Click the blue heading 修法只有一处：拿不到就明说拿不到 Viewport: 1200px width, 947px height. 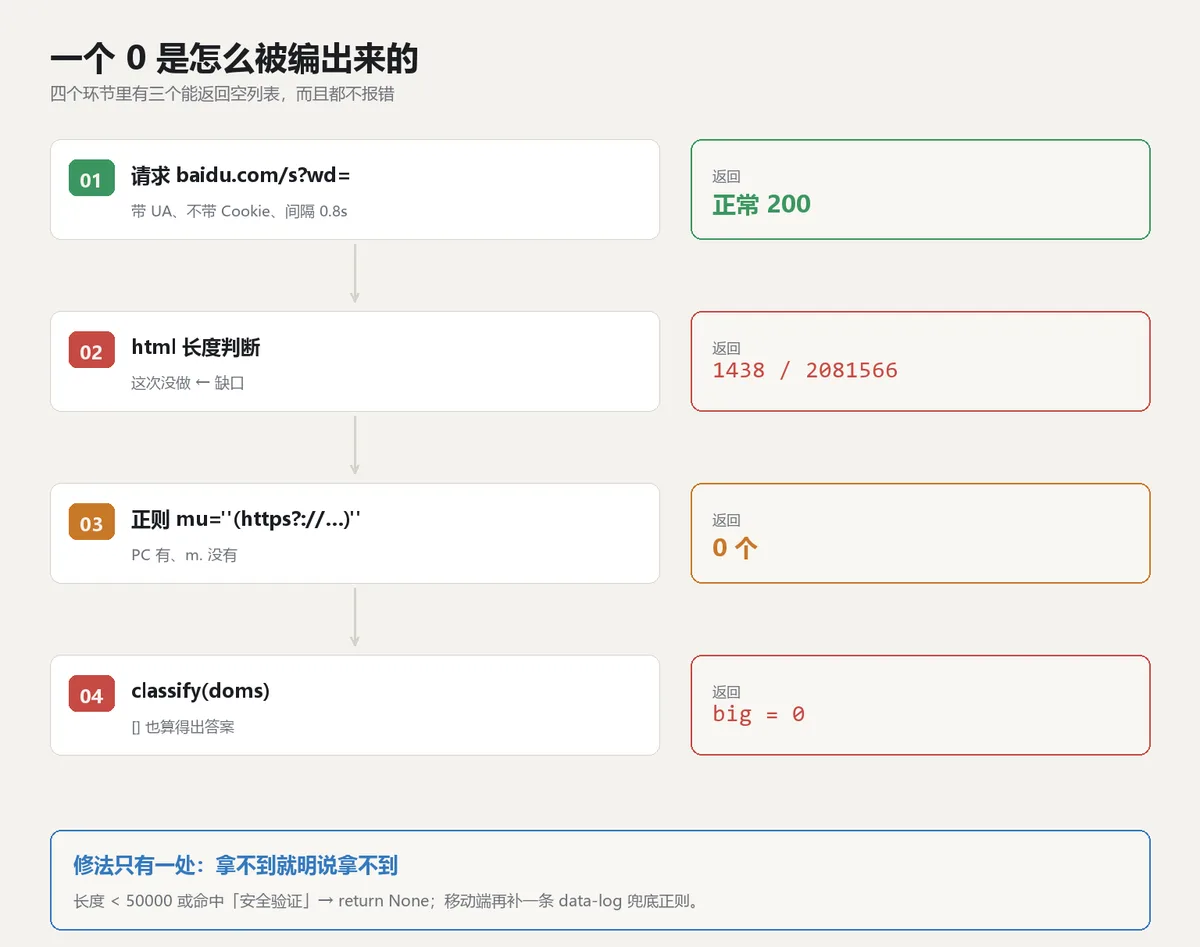pos(236,866)
